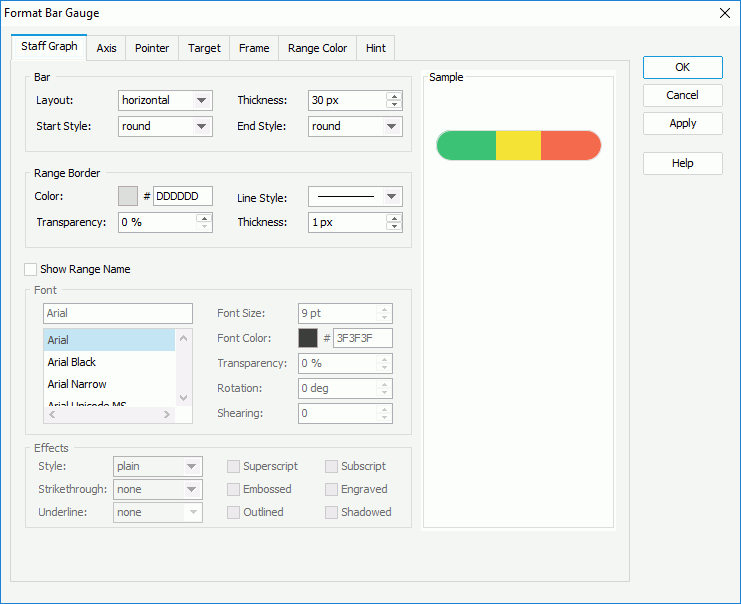Decrease the Range Border Transparency value

pyautogui.click(x=204, y=227)
